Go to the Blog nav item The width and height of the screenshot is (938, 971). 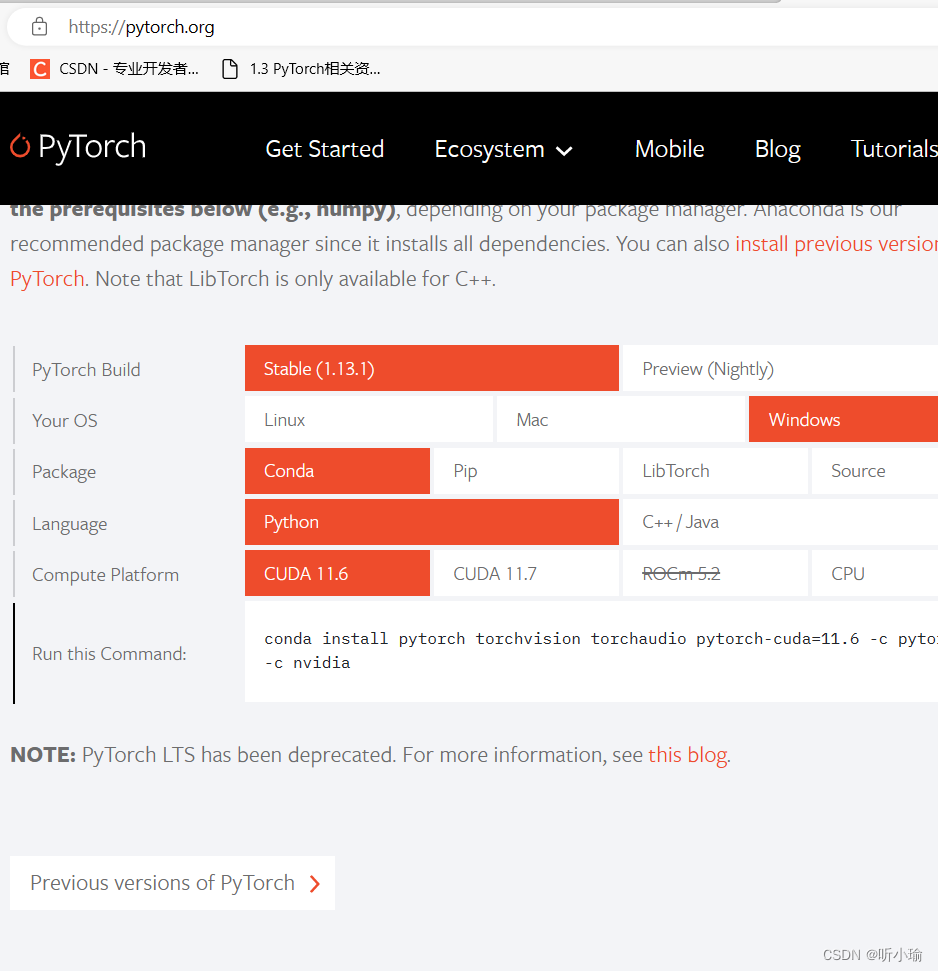coord(778,150)
